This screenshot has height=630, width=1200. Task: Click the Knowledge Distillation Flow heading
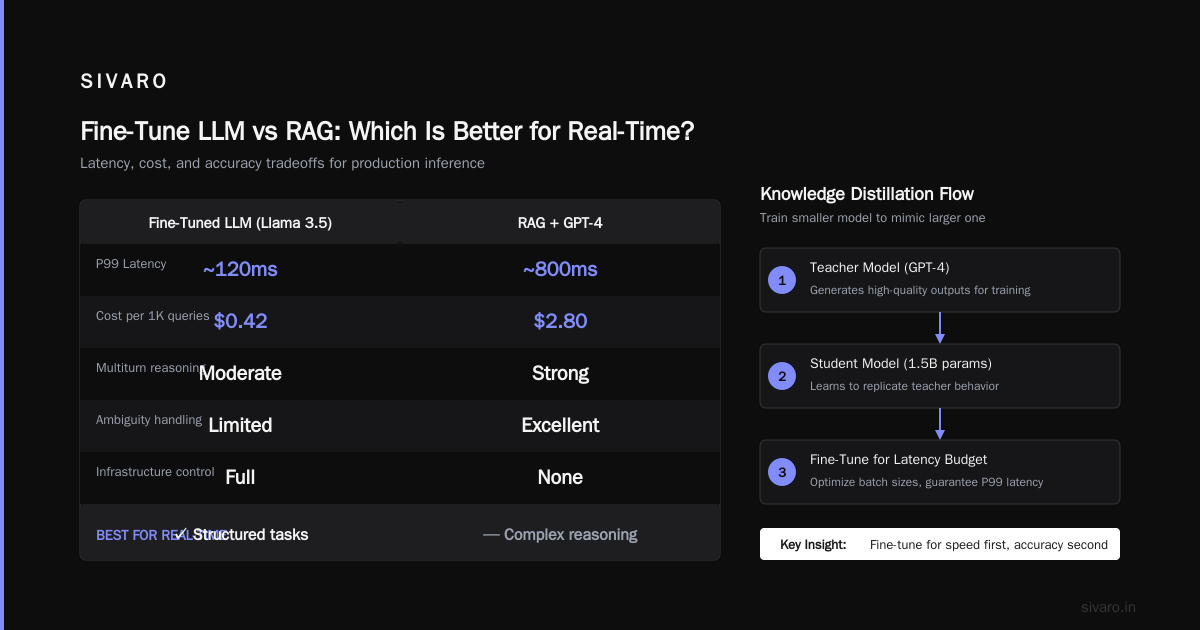click(x=867, y=194)
